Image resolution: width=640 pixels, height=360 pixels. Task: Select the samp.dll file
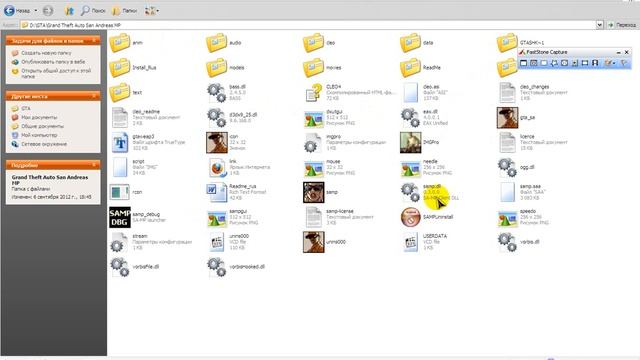[x=410, y=192]
